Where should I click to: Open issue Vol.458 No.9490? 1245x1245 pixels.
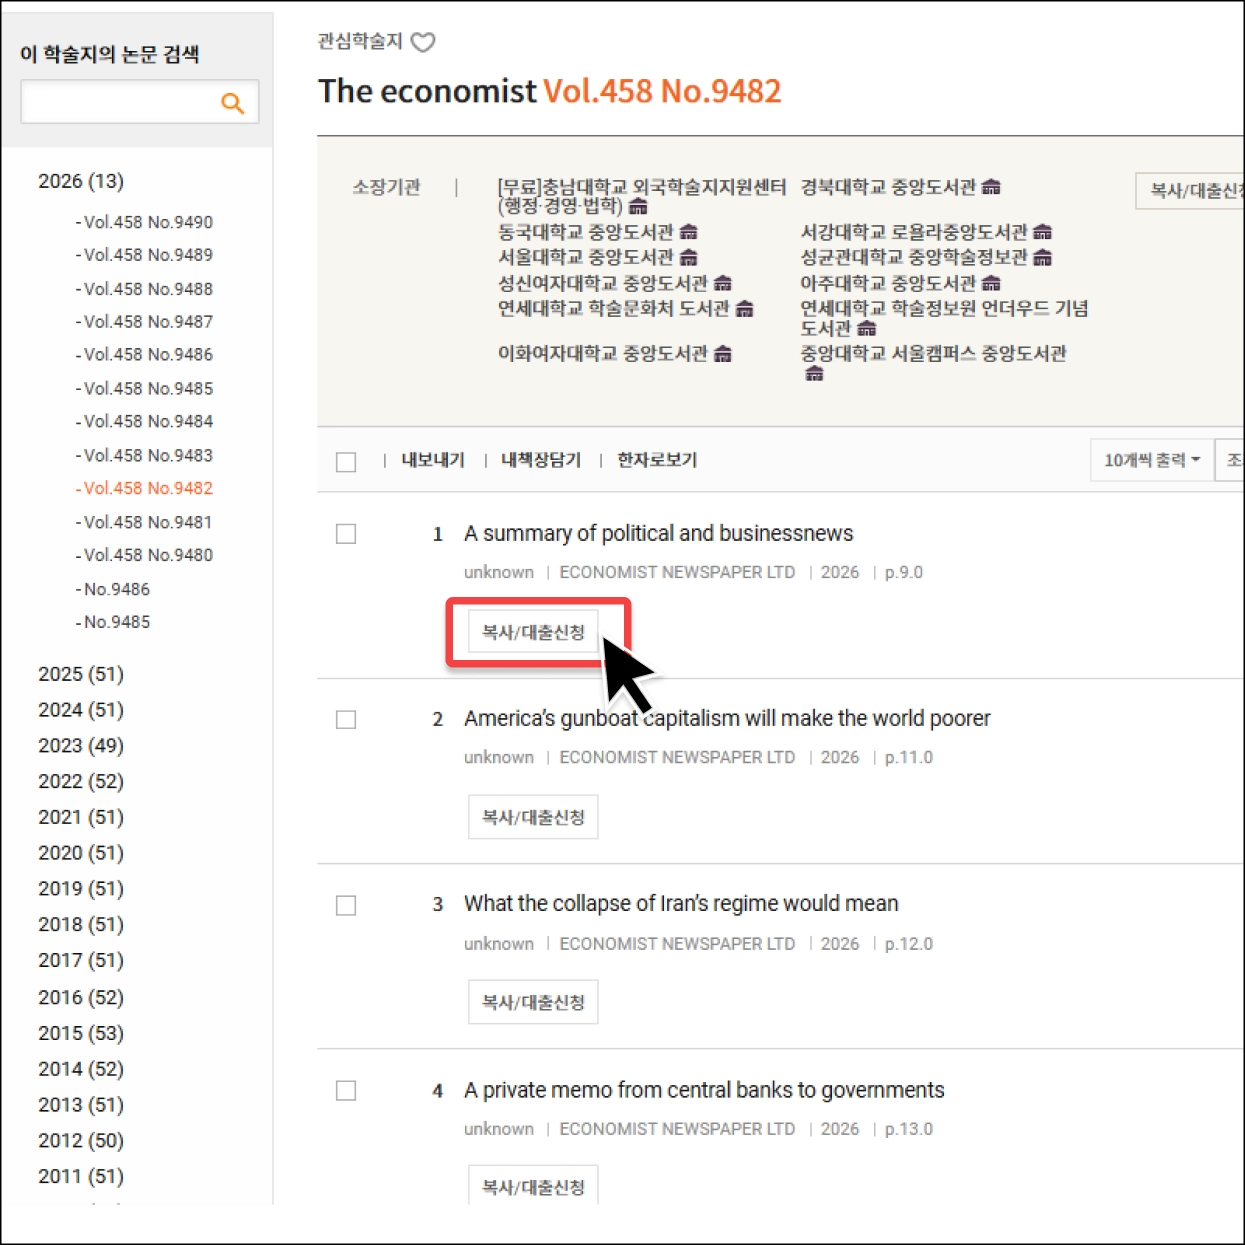point(148,222)
